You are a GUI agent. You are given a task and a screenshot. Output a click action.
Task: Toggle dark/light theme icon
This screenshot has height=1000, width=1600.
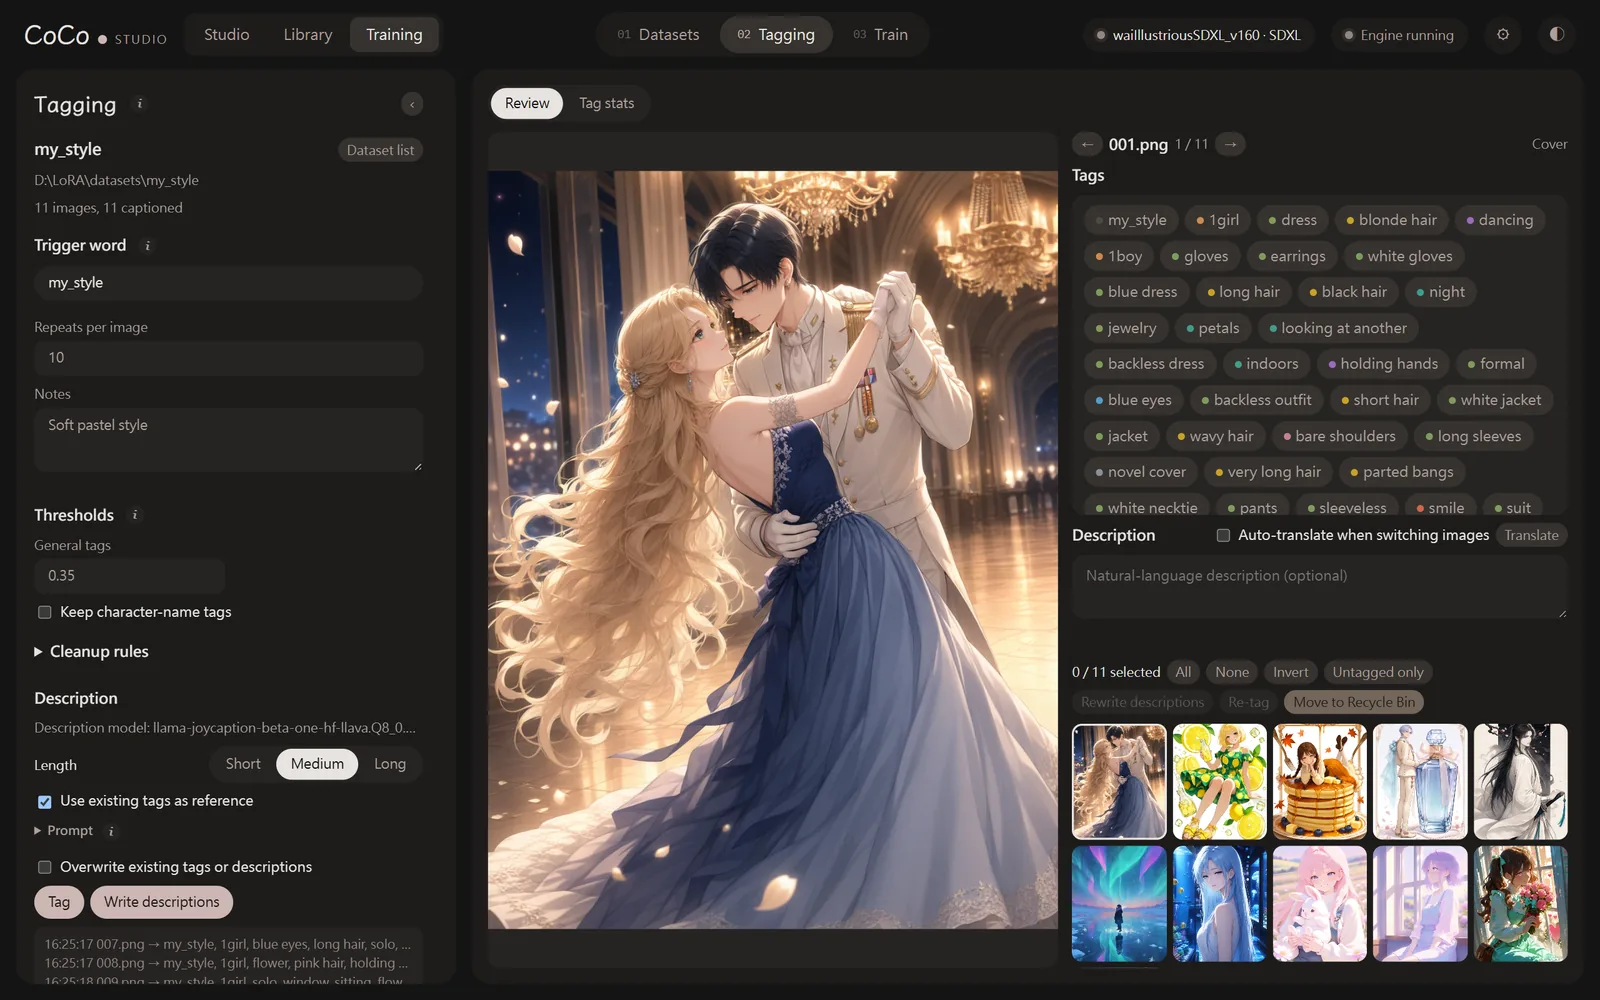1556,34
